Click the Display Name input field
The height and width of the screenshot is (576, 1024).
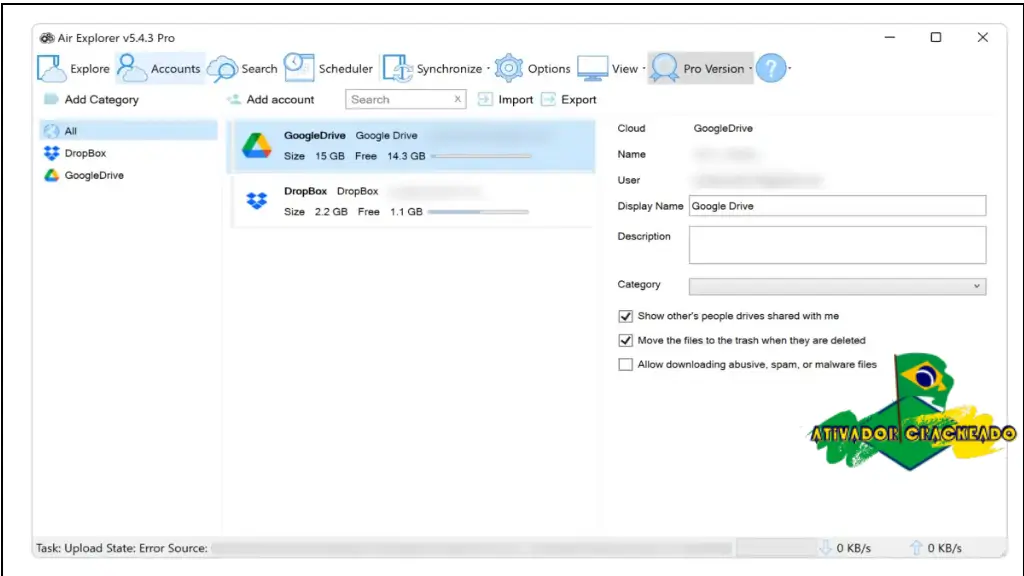point(837,206)
